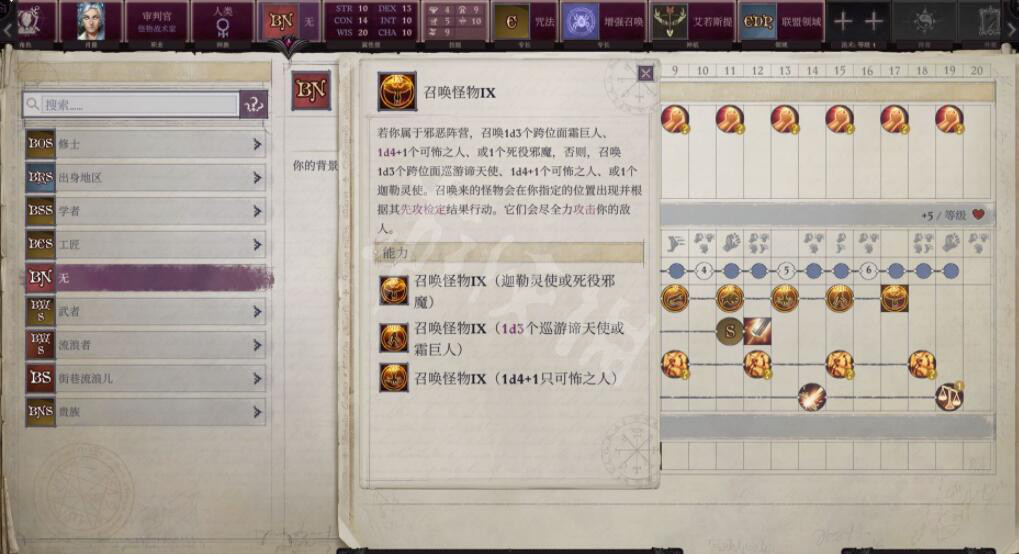Open the 联盟领域 domain tab
The height and width of the screenshot is (554, 1019).
click(x=780, y=21)
